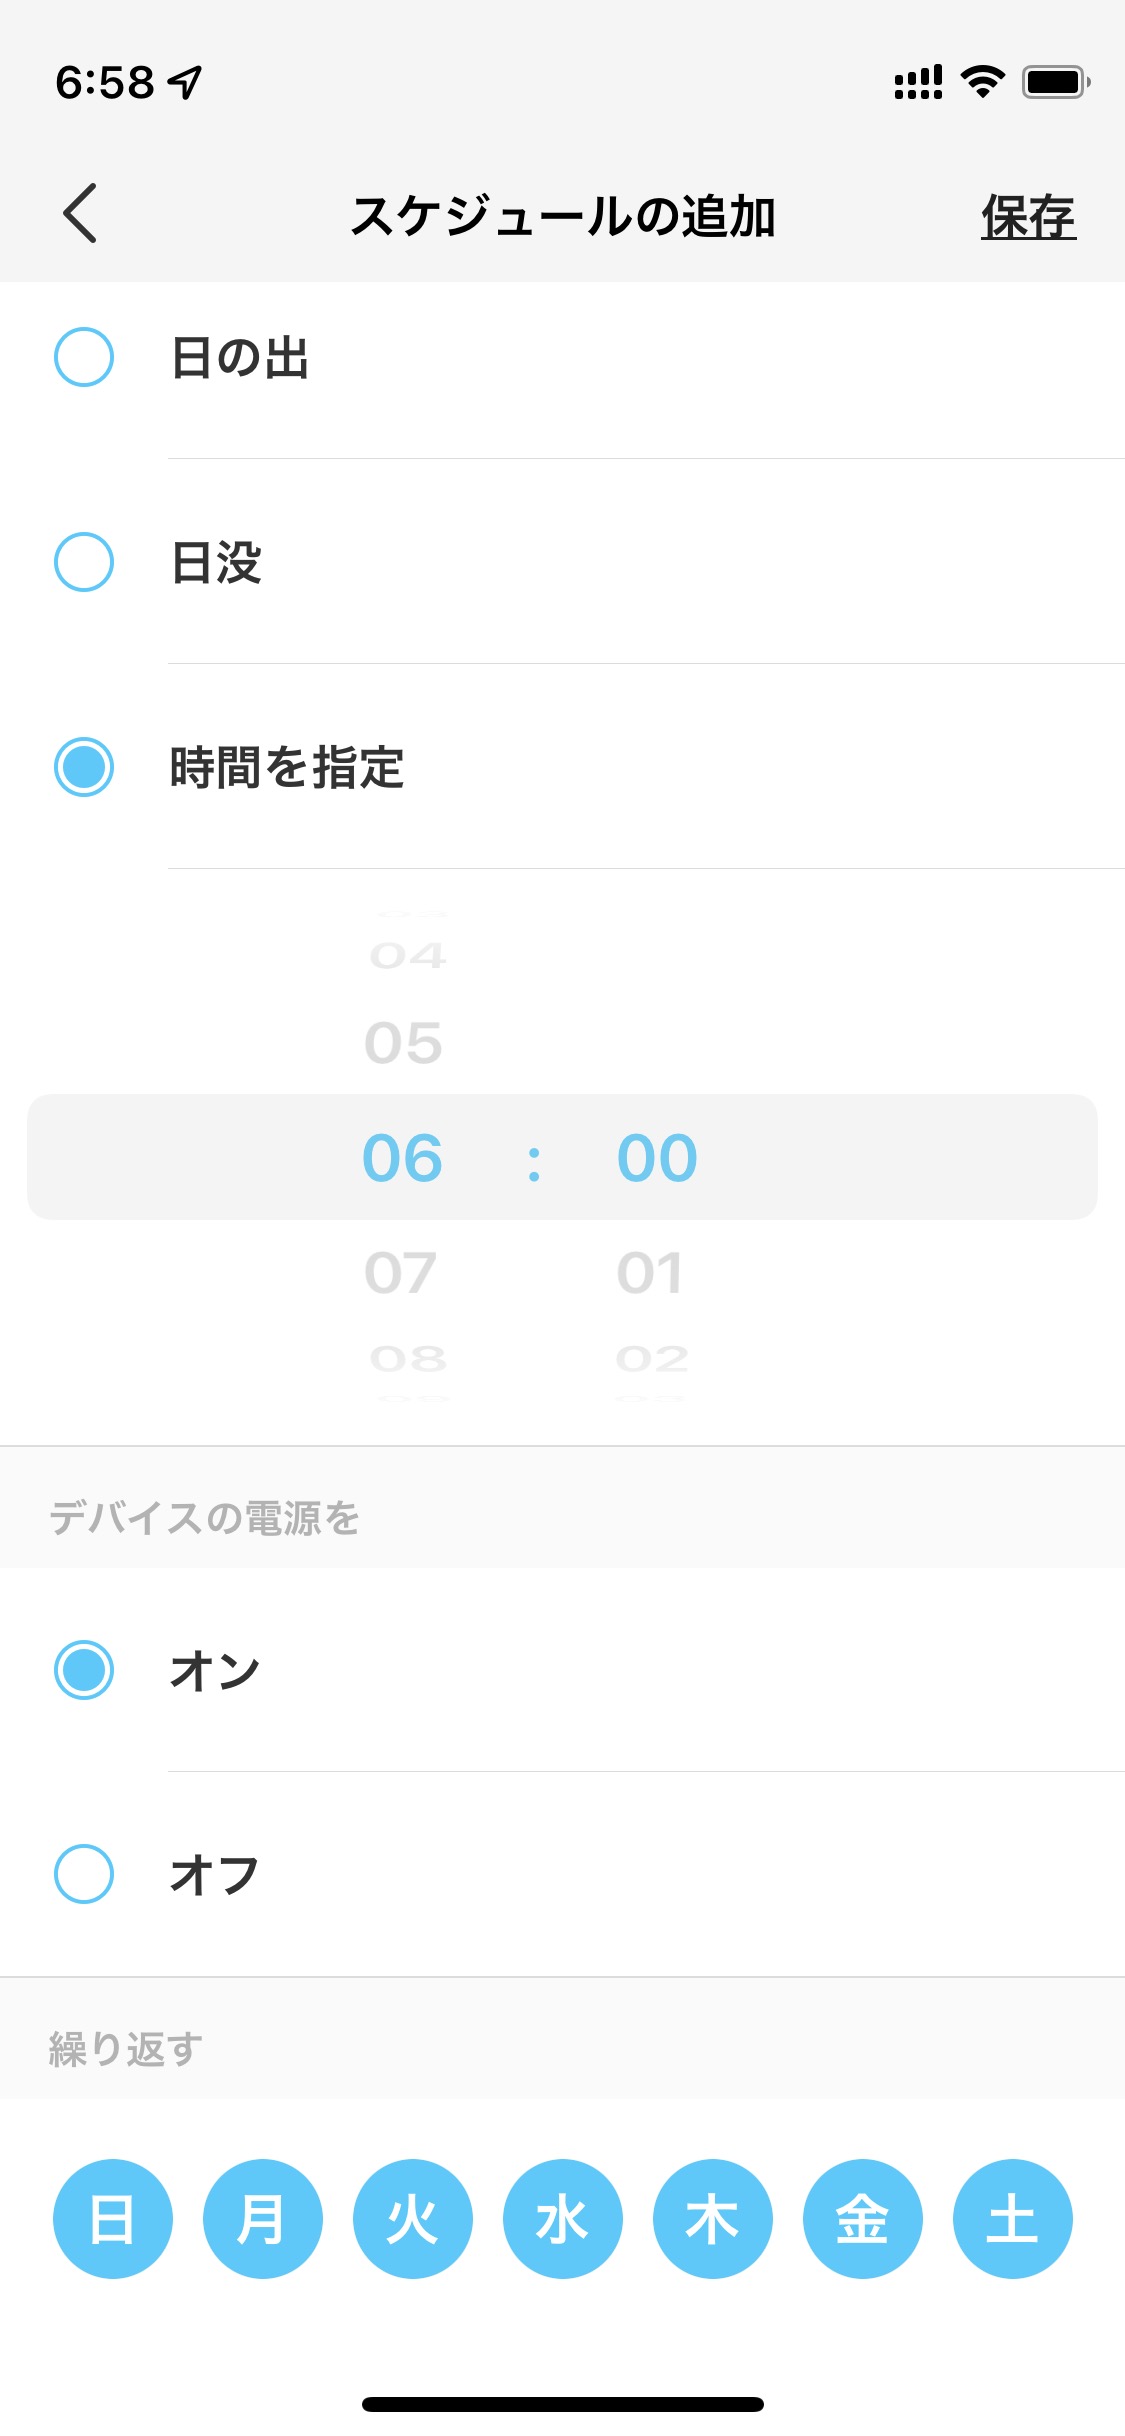Pick minute 01 in time picker
1125x2436 pixels.
[651, 1273]
